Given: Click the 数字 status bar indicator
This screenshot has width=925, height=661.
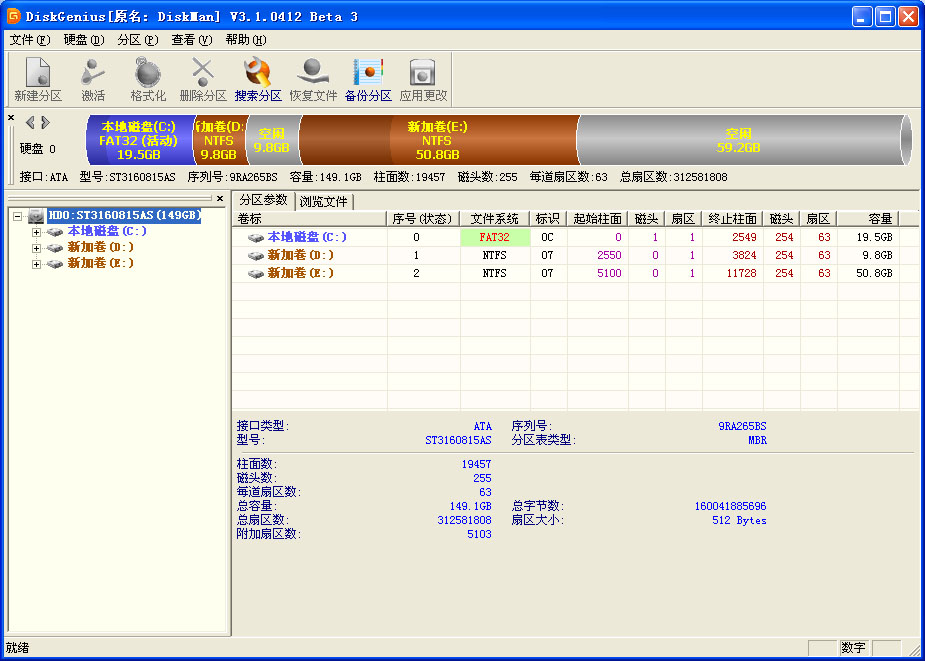Looking at the screenshot, I should [853, 647].
